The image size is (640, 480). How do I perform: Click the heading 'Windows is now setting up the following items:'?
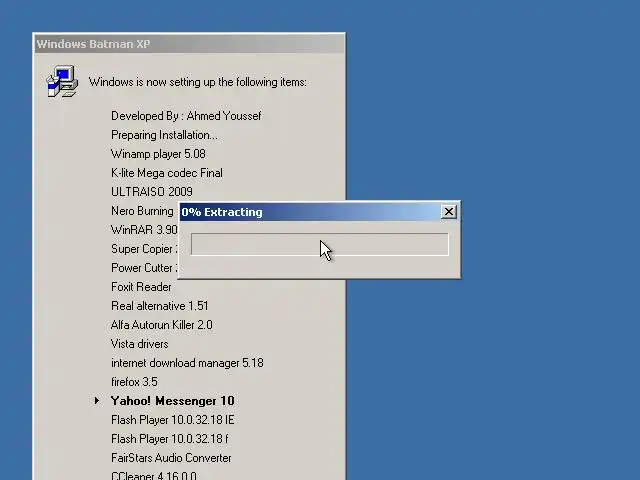[198, 82]
